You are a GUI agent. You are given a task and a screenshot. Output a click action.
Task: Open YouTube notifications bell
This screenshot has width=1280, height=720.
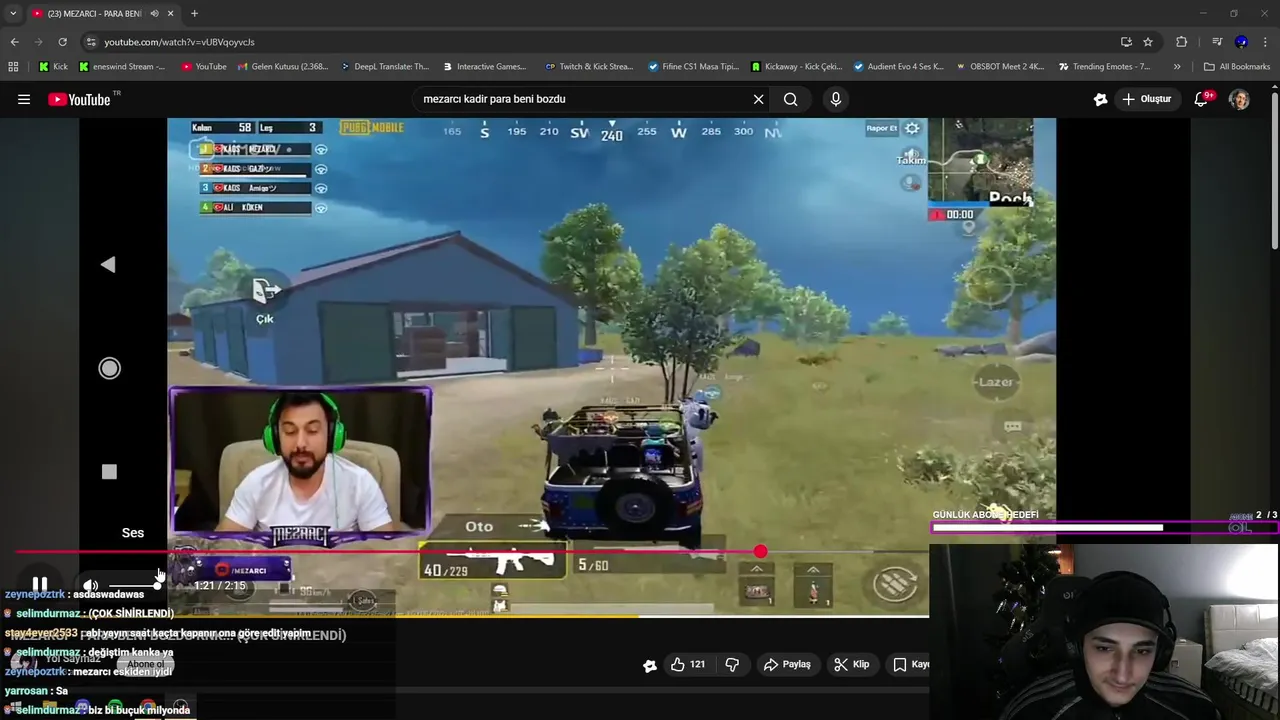coord(1203,99)
